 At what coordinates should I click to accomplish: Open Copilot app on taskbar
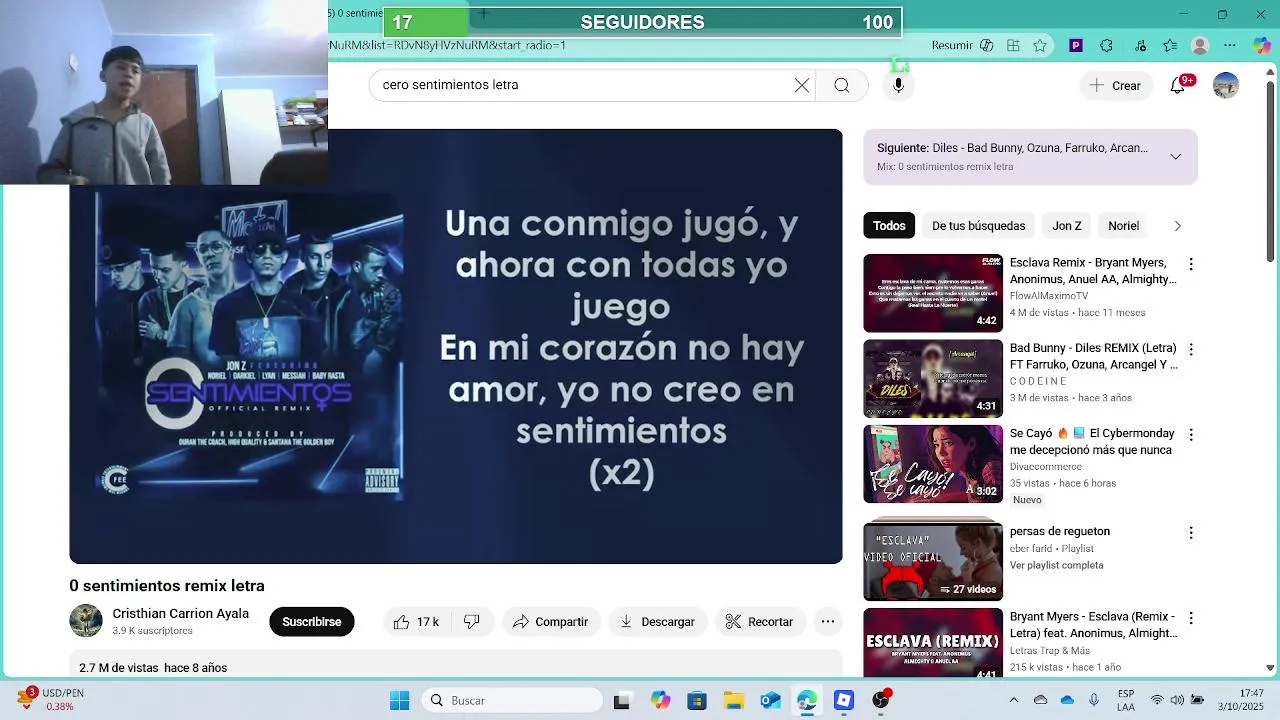(660, 700)
